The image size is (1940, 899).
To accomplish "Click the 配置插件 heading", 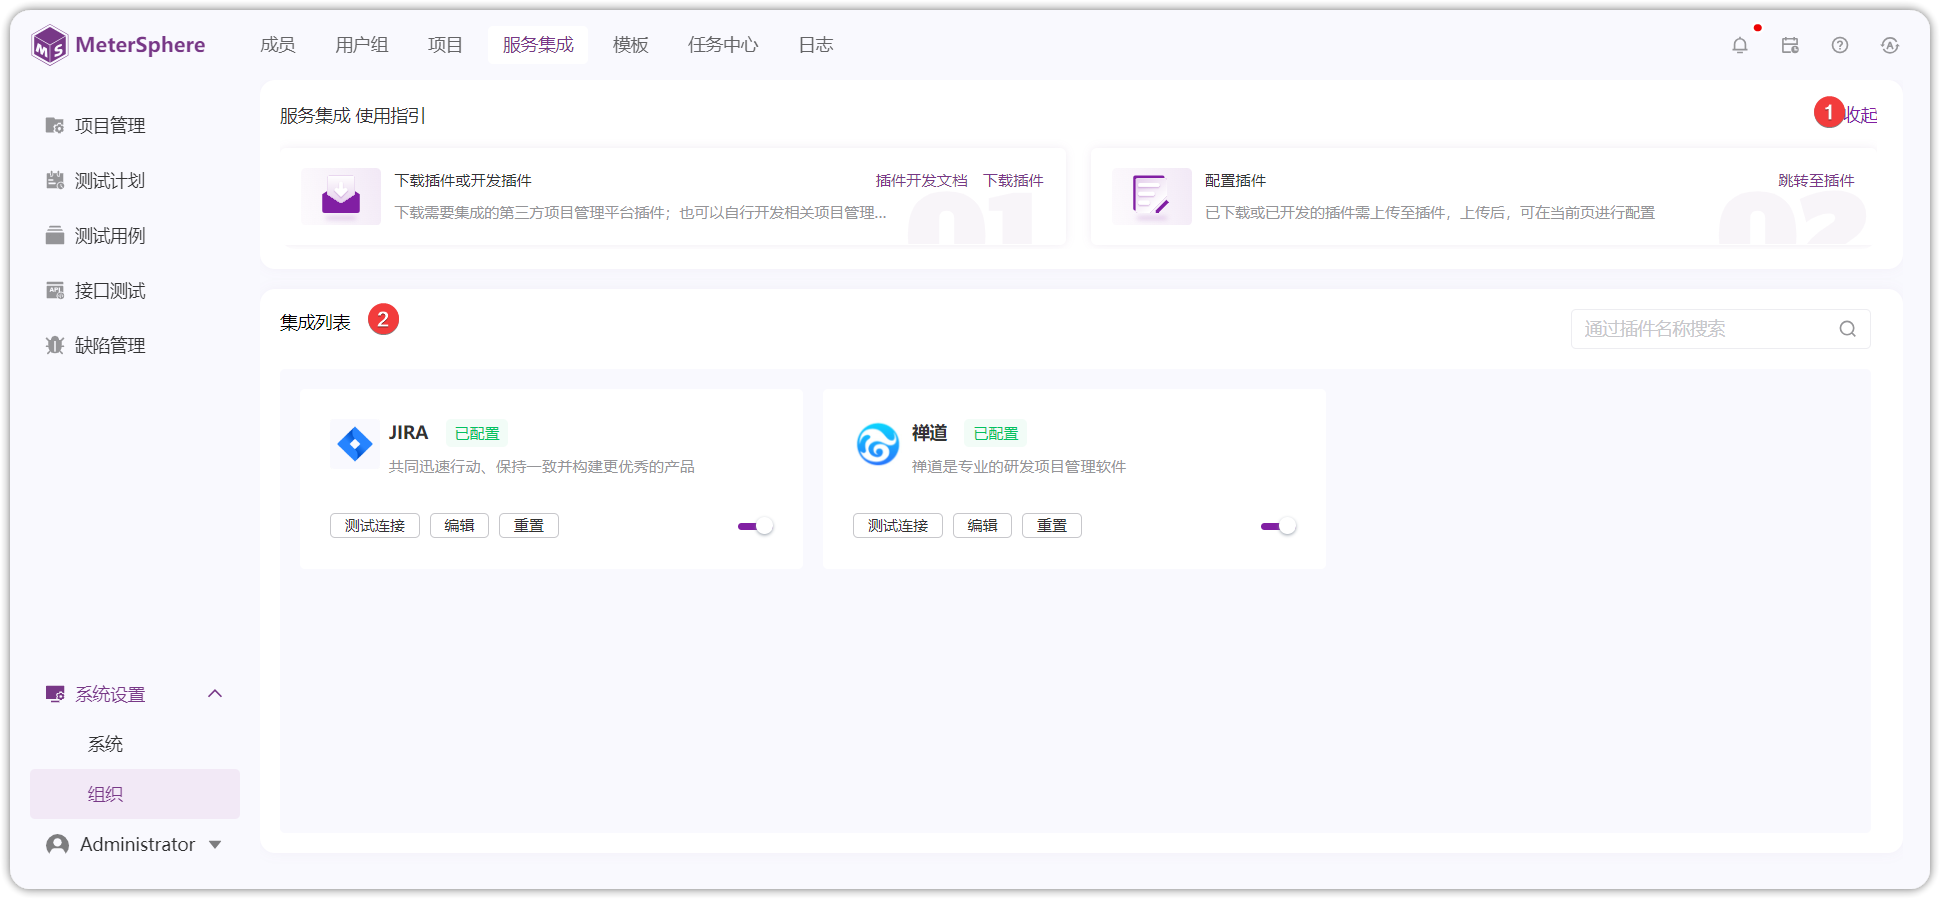I will click(1235, 180).
